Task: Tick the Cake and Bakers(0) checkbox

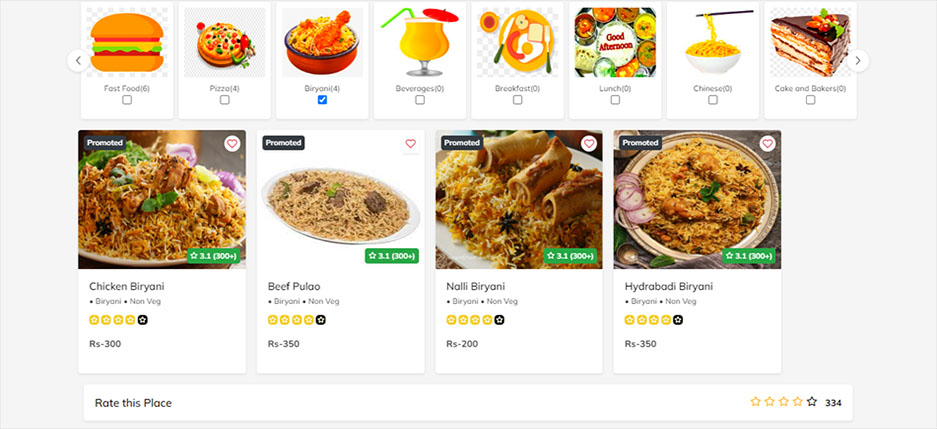Action: [810, 100]
